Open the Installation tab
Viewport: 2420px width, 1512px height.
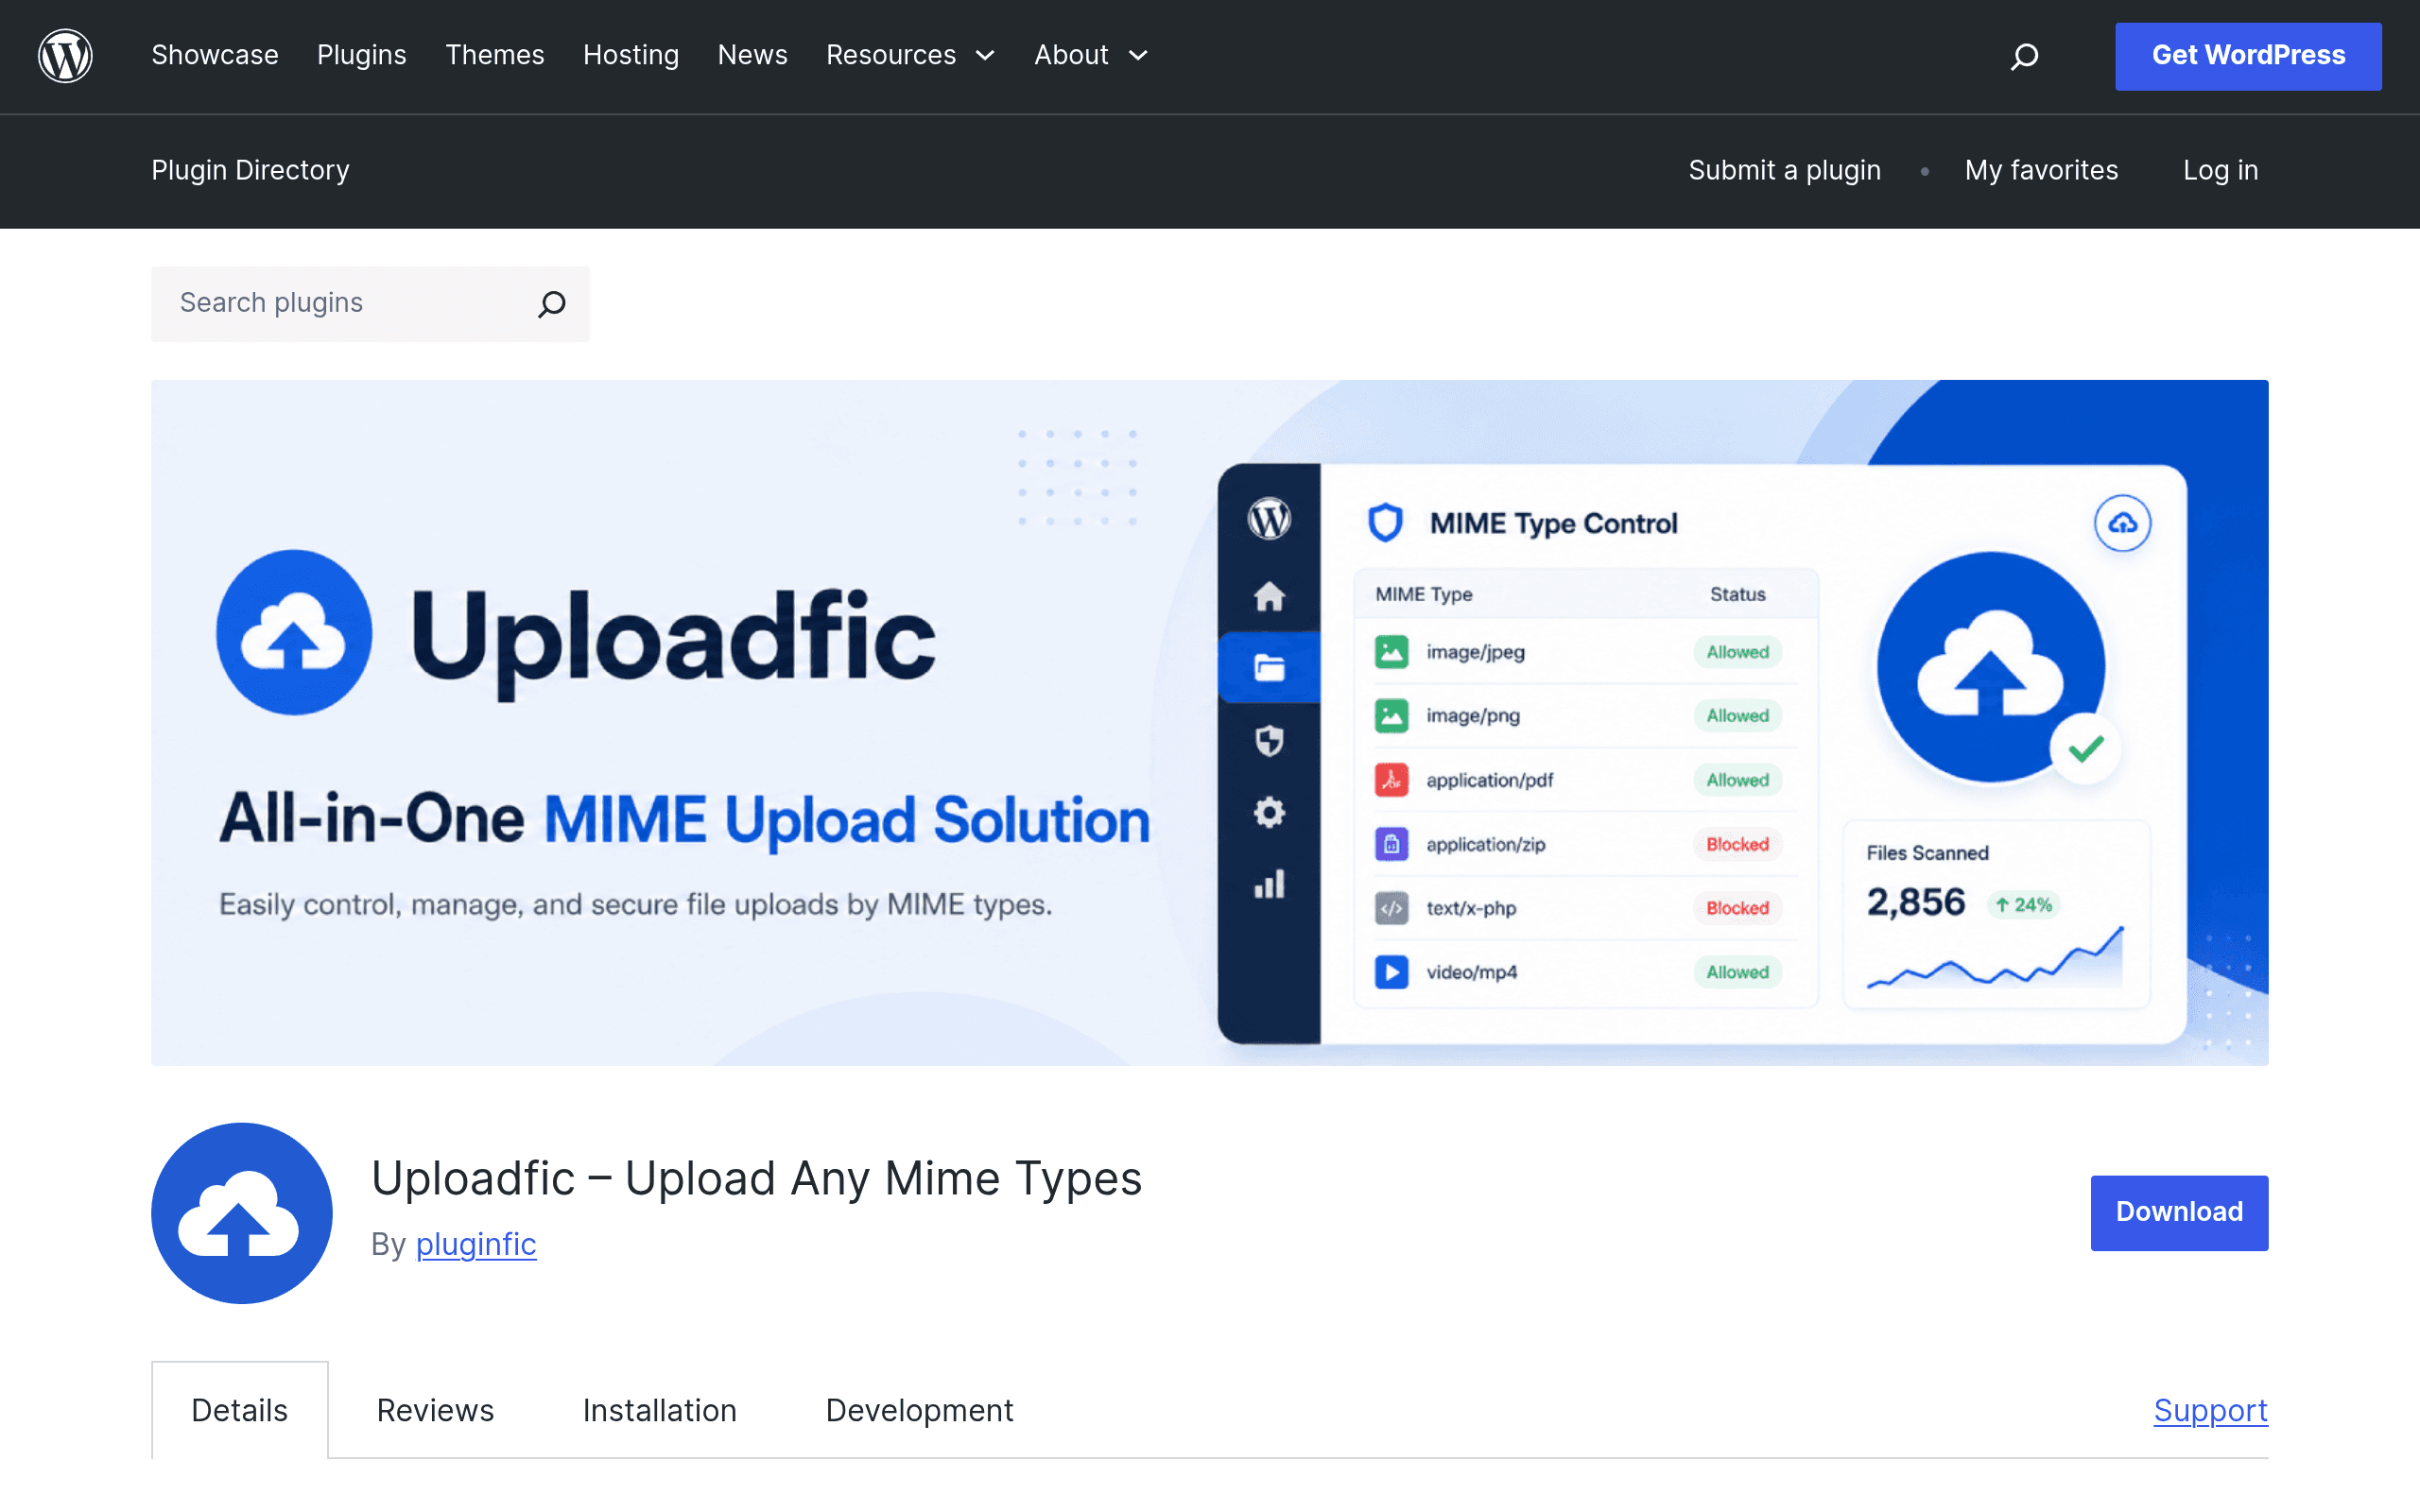[660, 1410]
